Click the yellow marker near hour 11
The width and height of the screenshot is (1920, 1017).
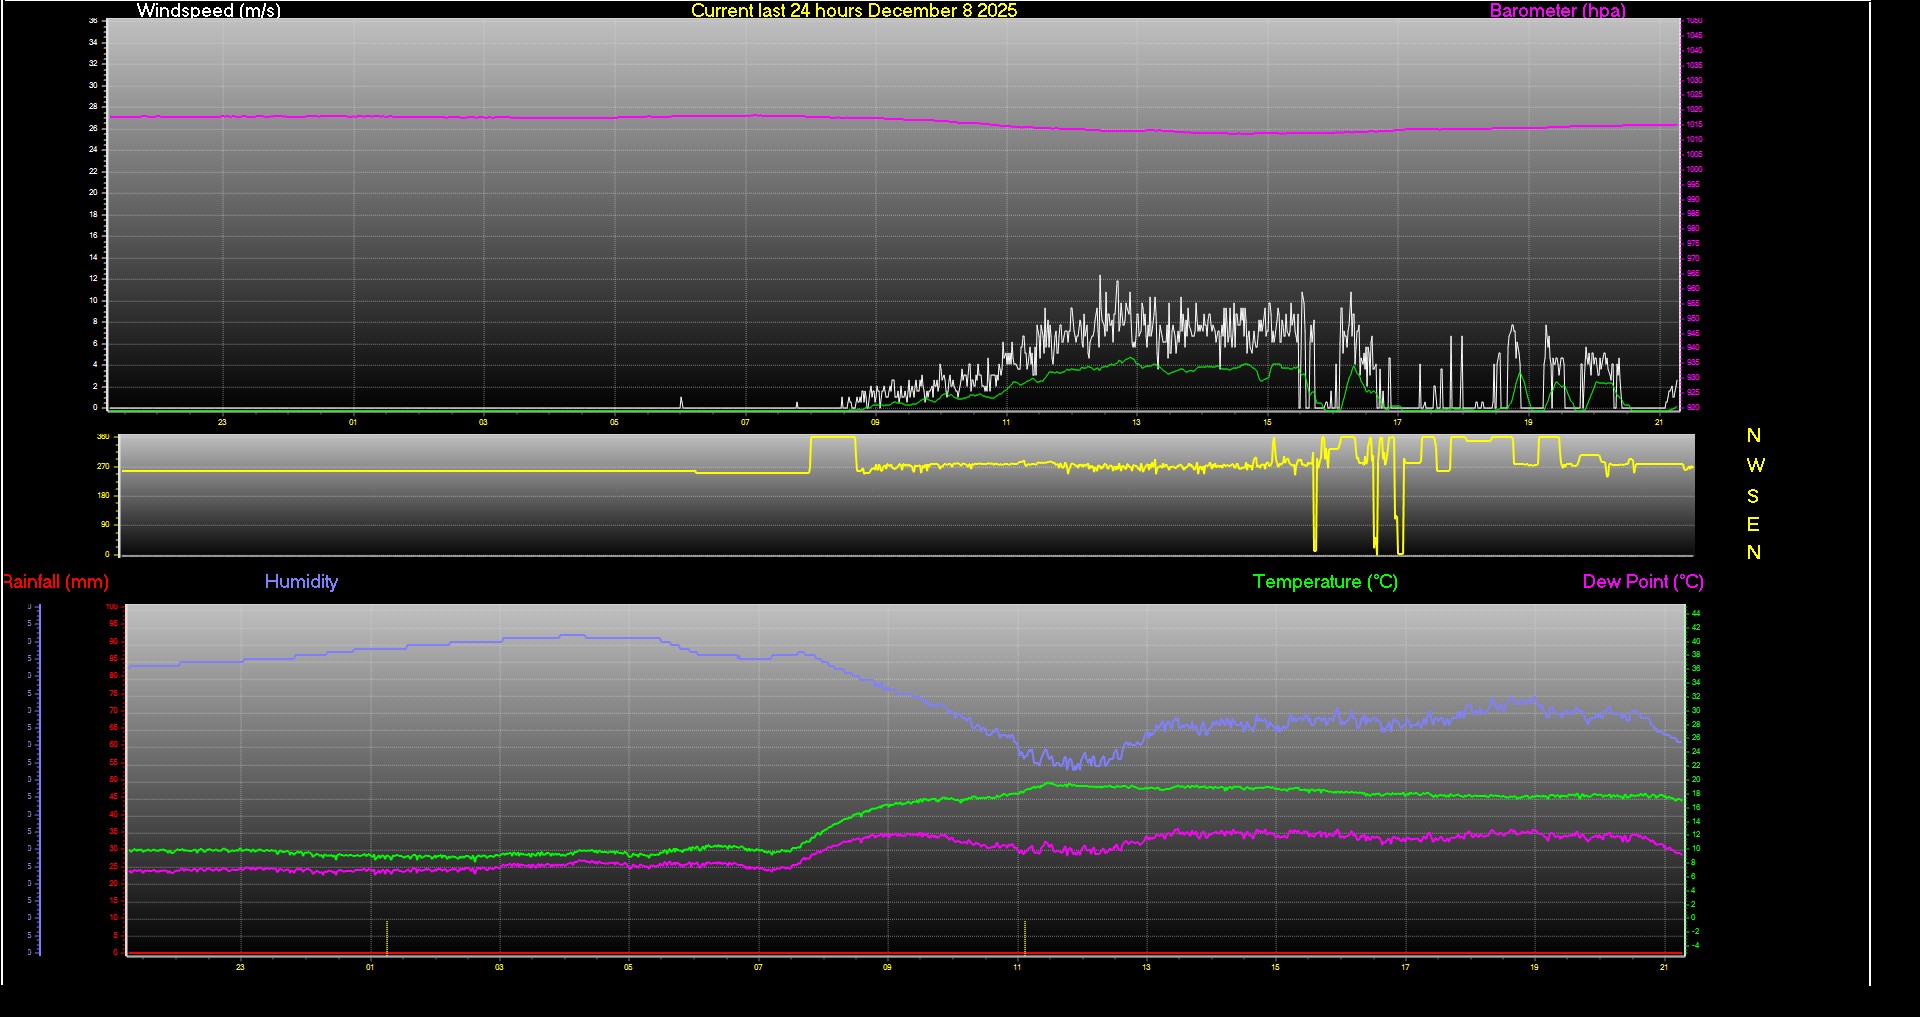(1025, 937)
